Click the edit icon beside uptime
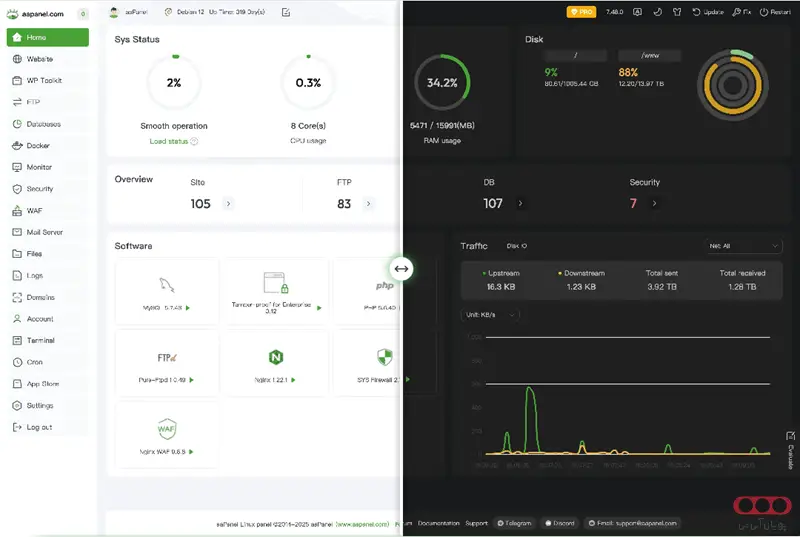Viewport: 800px width, 537px height. (x=286, y=12)
